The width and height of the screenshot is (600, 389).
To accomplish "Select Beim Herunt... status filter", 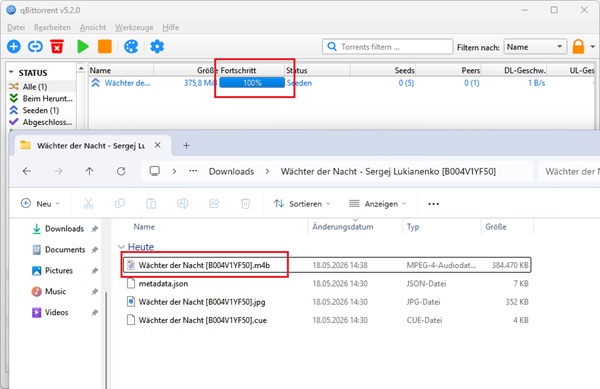I will pos(41,98).
